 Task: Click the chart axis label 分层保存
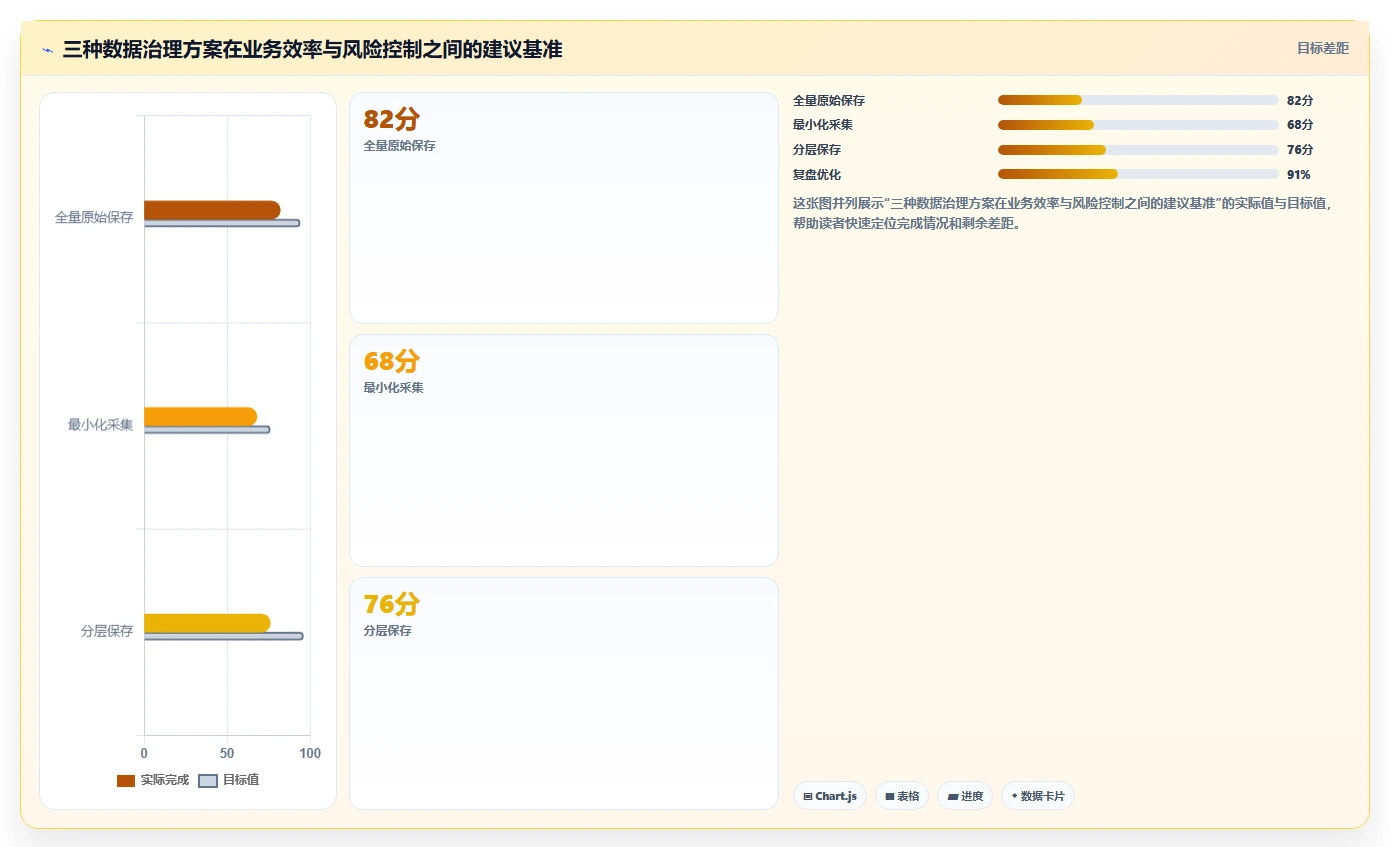coord(107,631)
